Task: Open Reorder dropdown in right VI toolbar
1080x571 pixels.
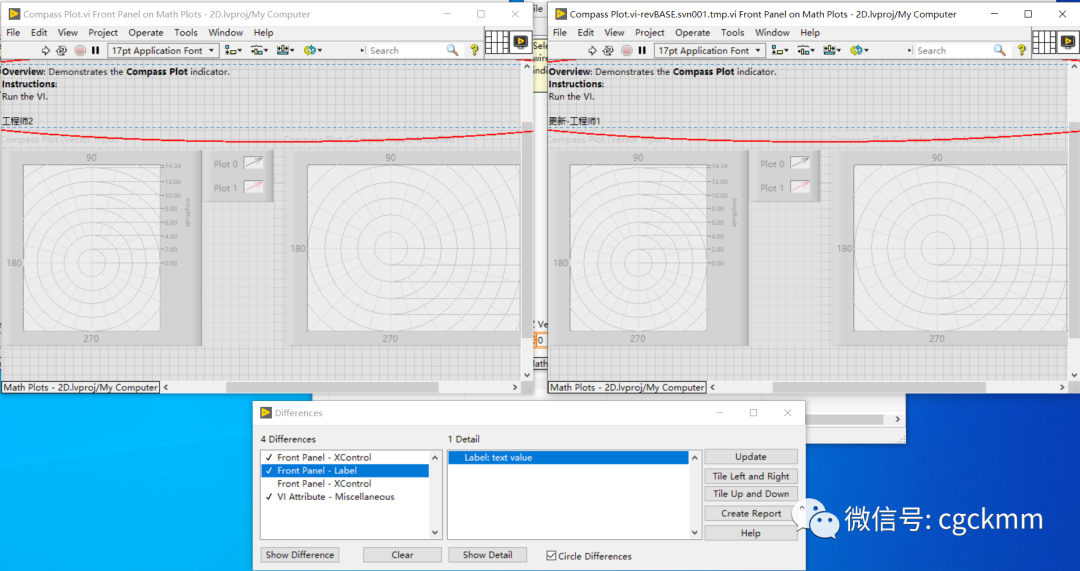Action: (x=858, y=50)
